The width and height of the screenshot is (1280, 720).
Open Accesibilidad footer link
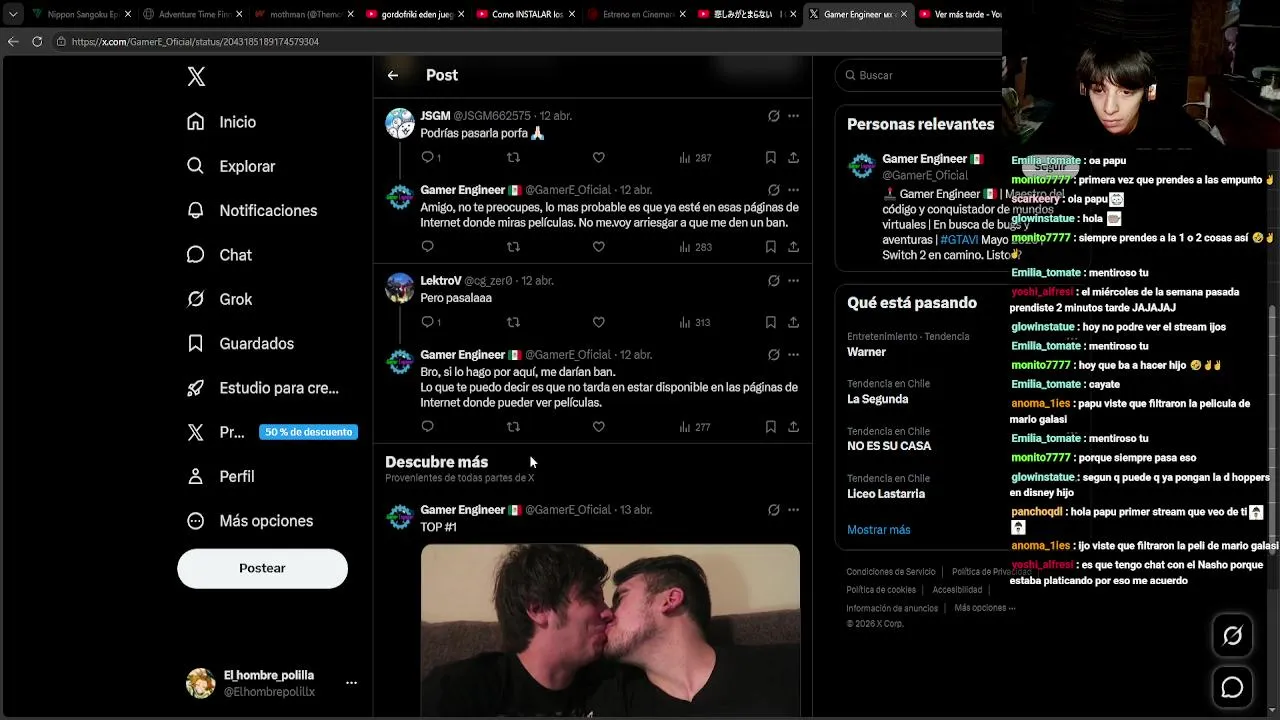[957, 590]
